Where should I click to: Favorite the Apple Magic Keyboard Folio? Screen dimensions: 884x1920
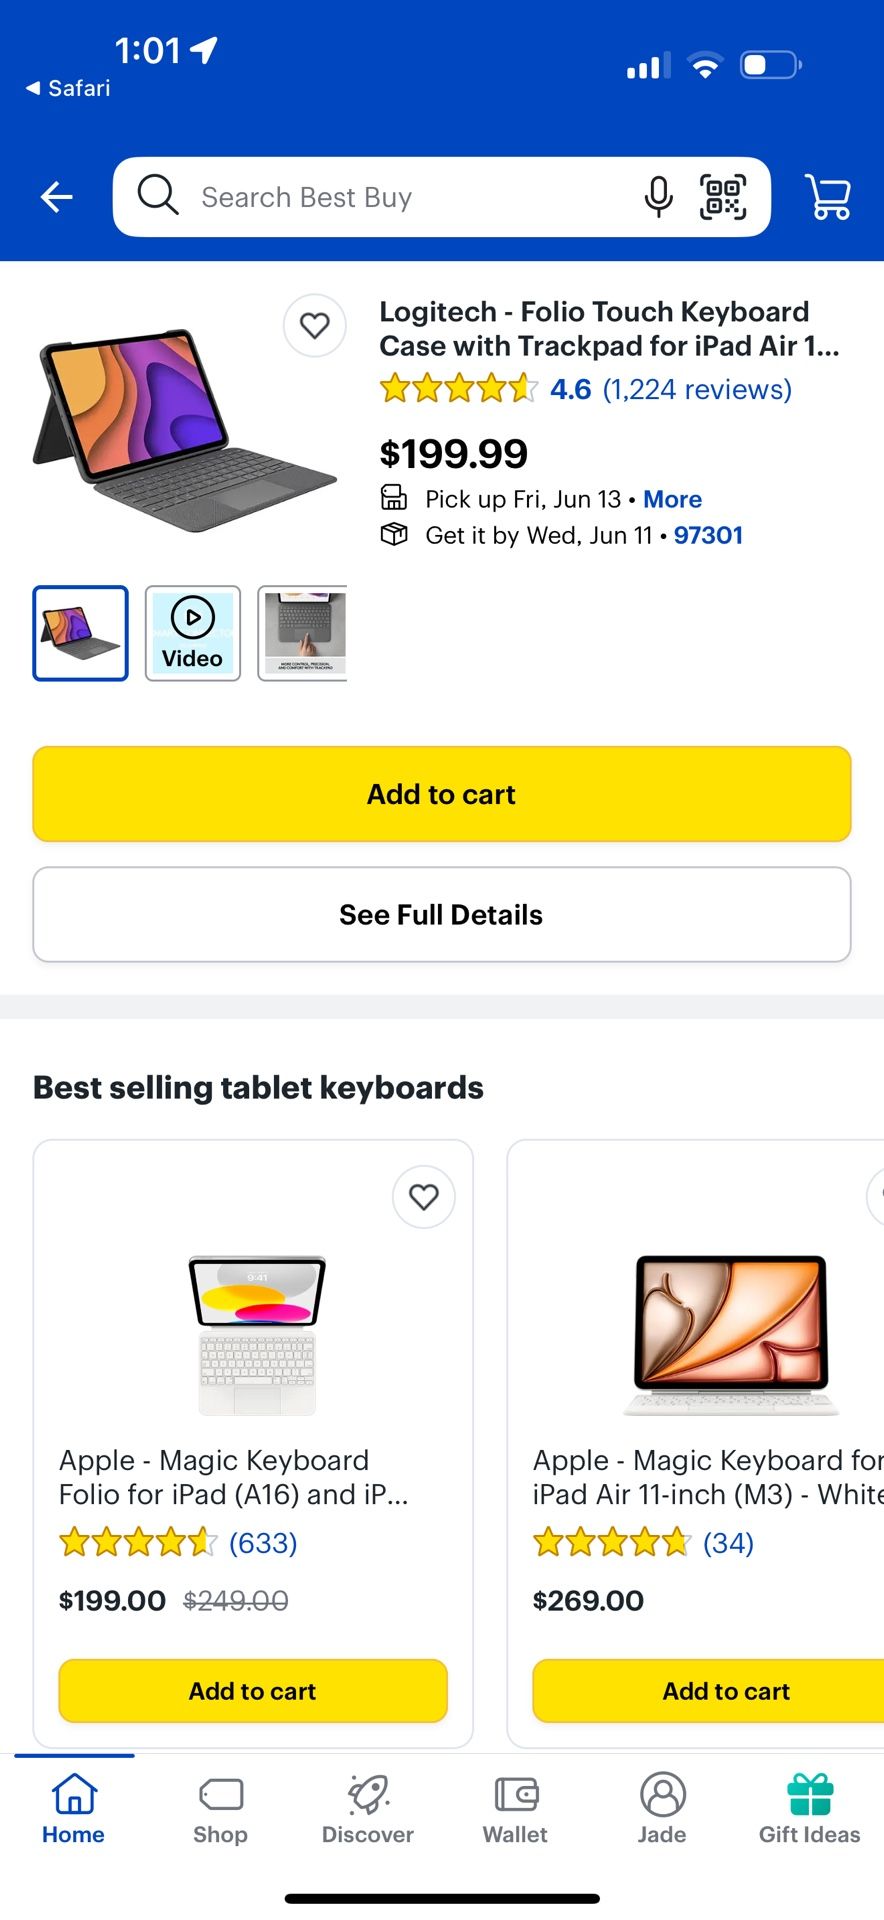tap(424, 1196)
